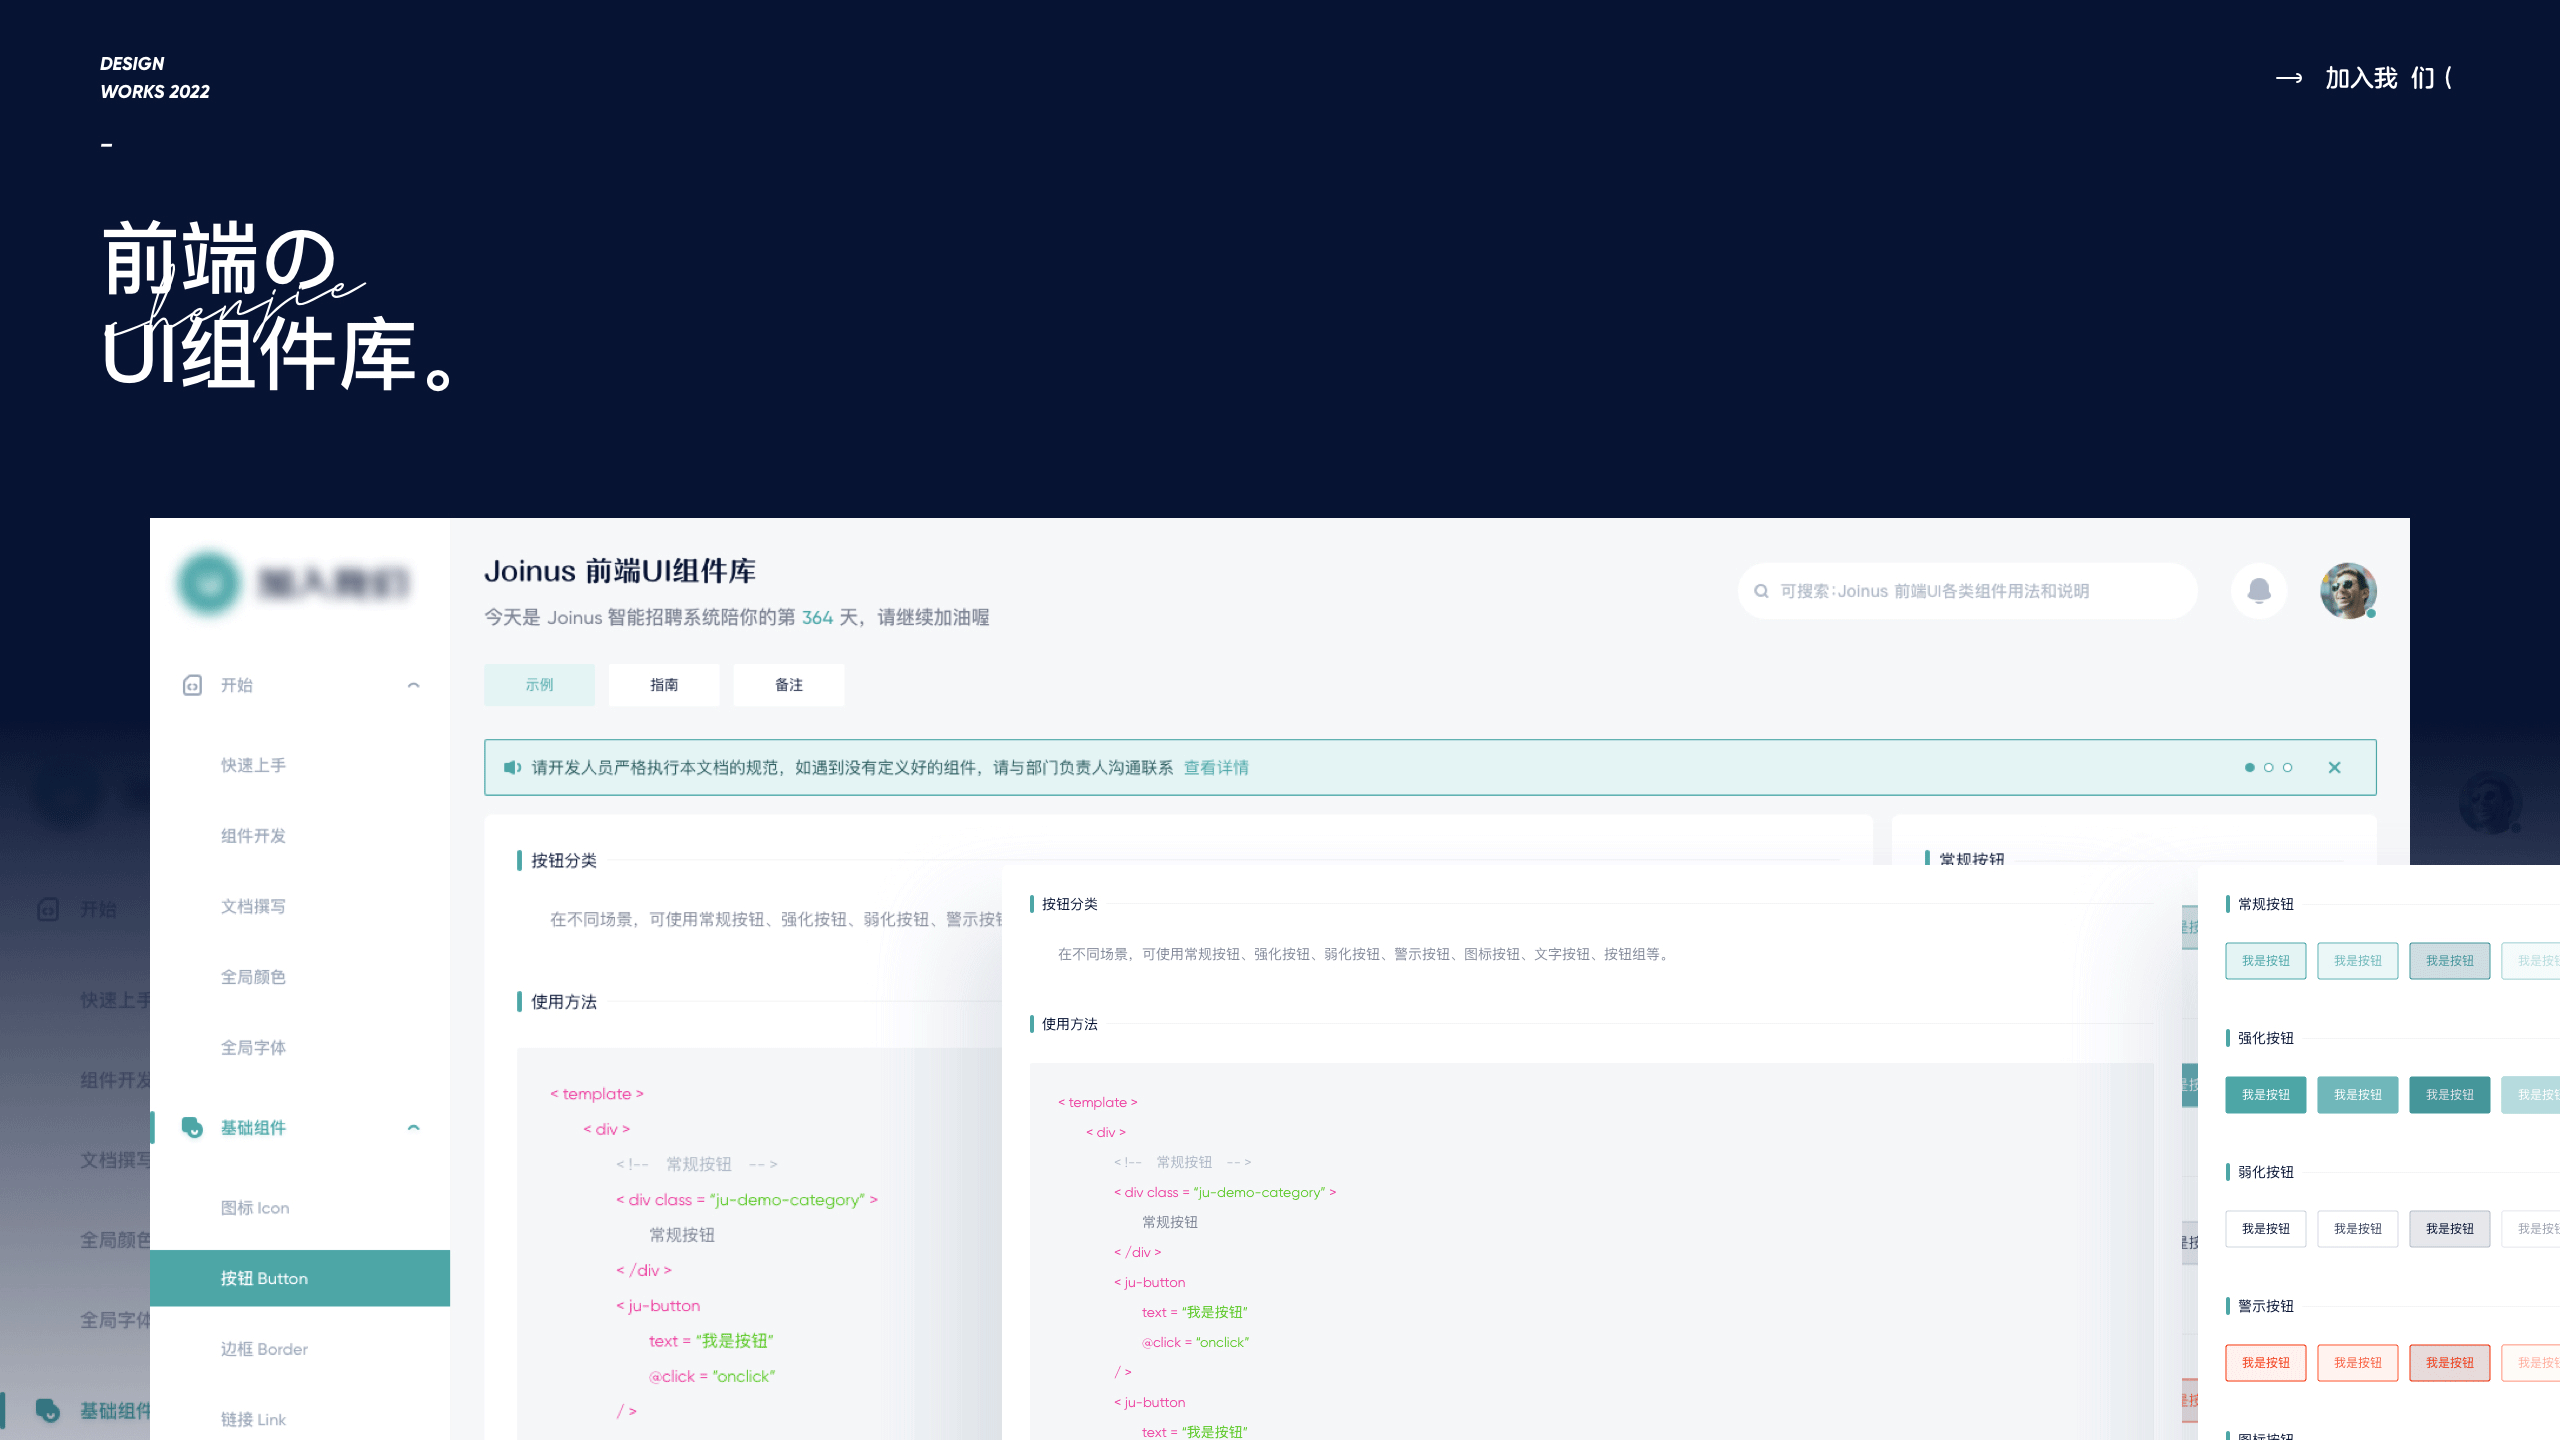Click second 警示按钮 sample button
Screen dimensions: 2560x1440
pos(2357,1363)
